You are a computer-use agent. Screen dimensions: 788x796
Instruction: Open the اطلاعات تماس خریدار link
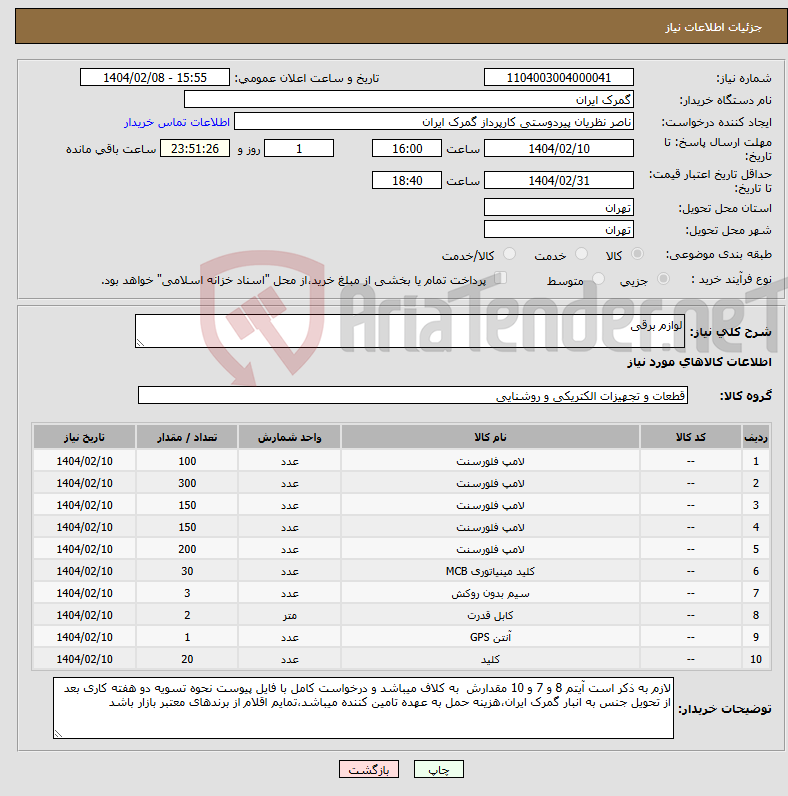click(177, 122)
